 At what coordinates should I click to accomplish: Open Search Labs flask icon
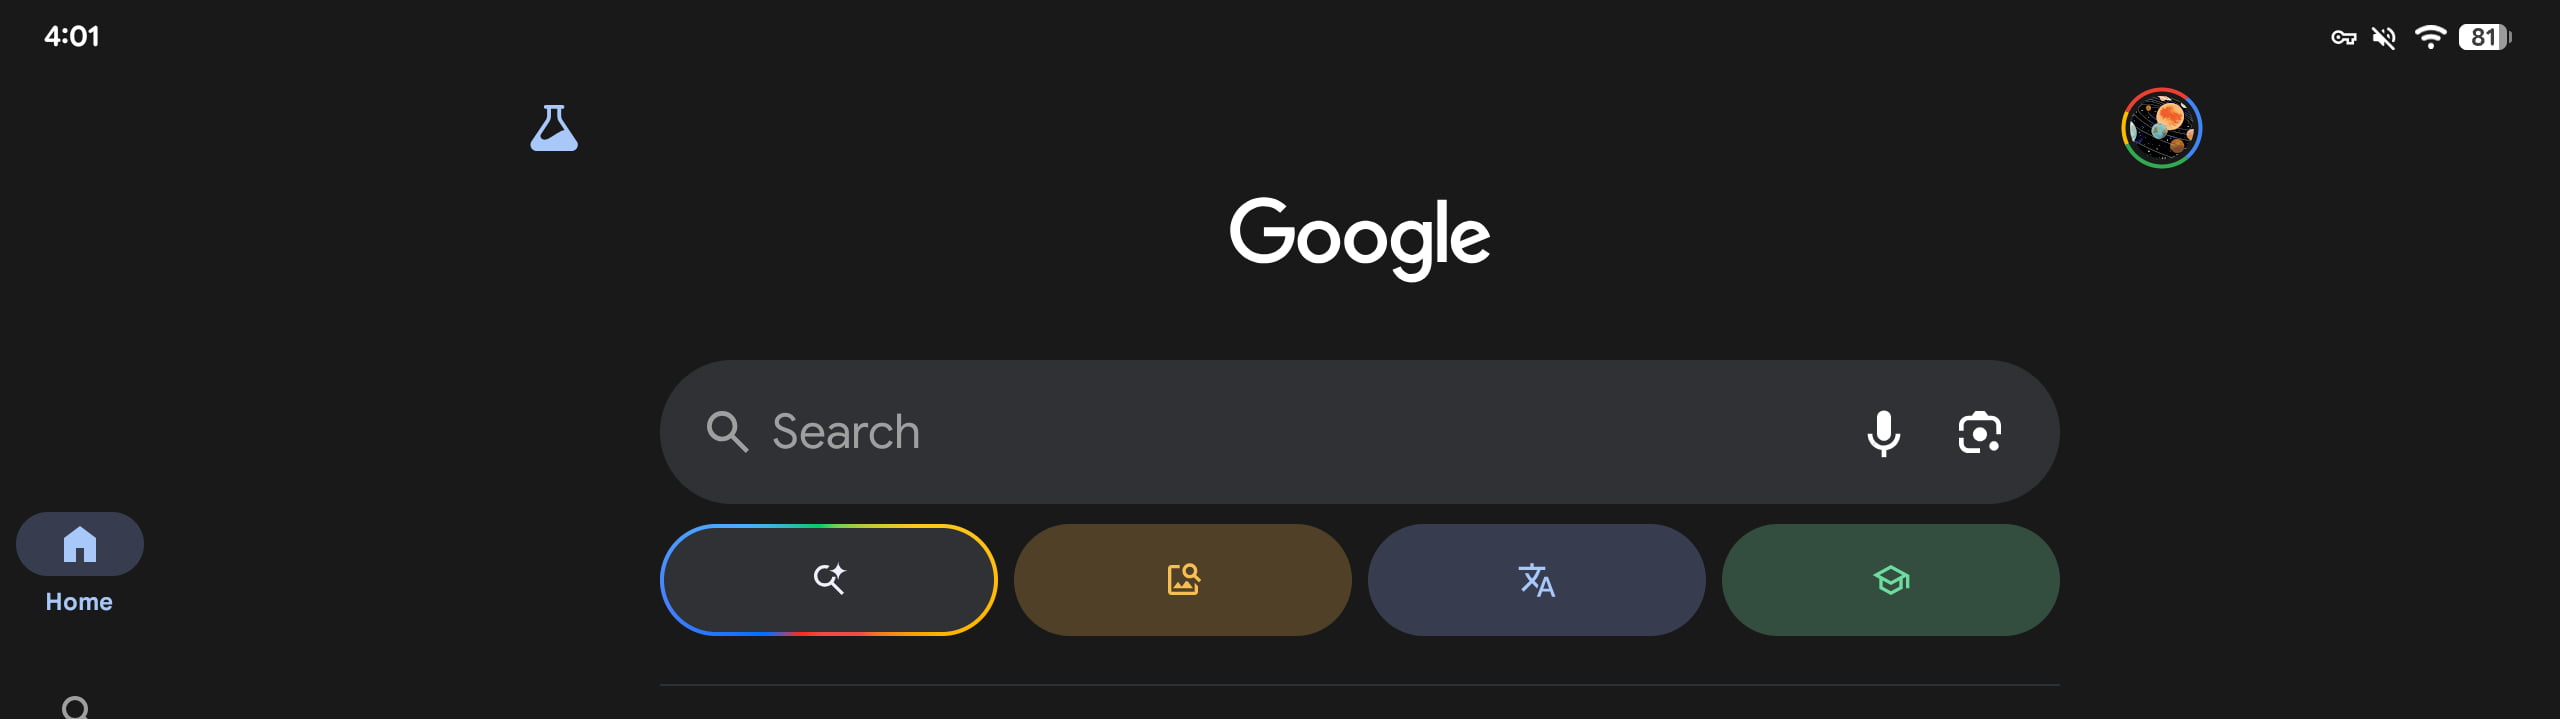554,128
